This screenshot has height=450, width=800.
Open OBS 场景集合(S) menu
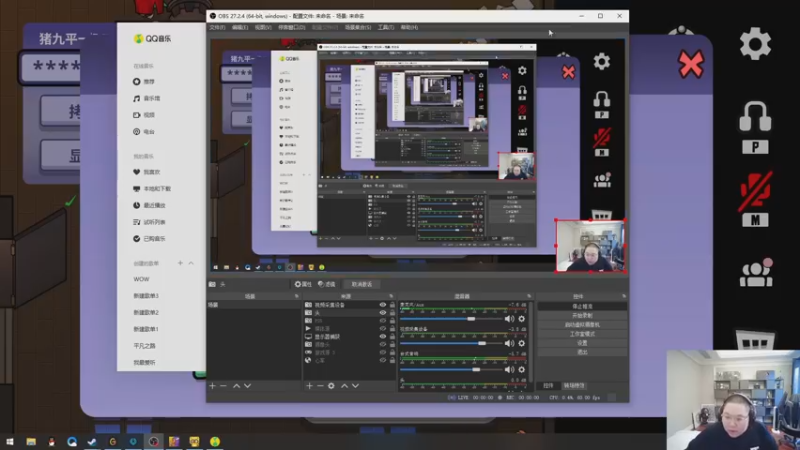point(358,28)
